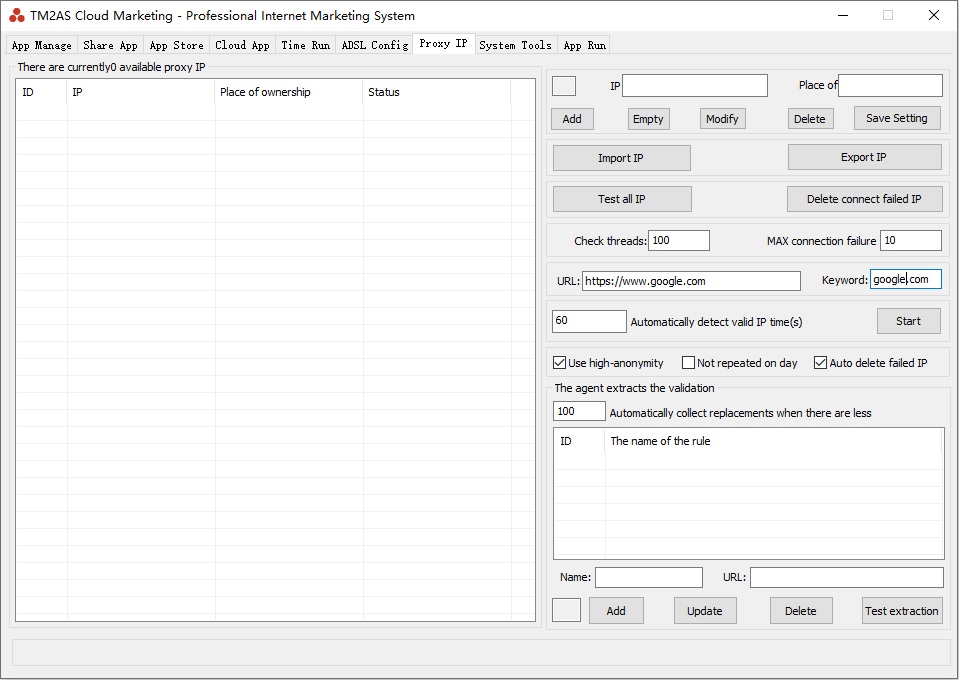The width and height of the screenshot is (959, 680).
Task: Switch to the App Manage tab
Action: coord(41,45)
